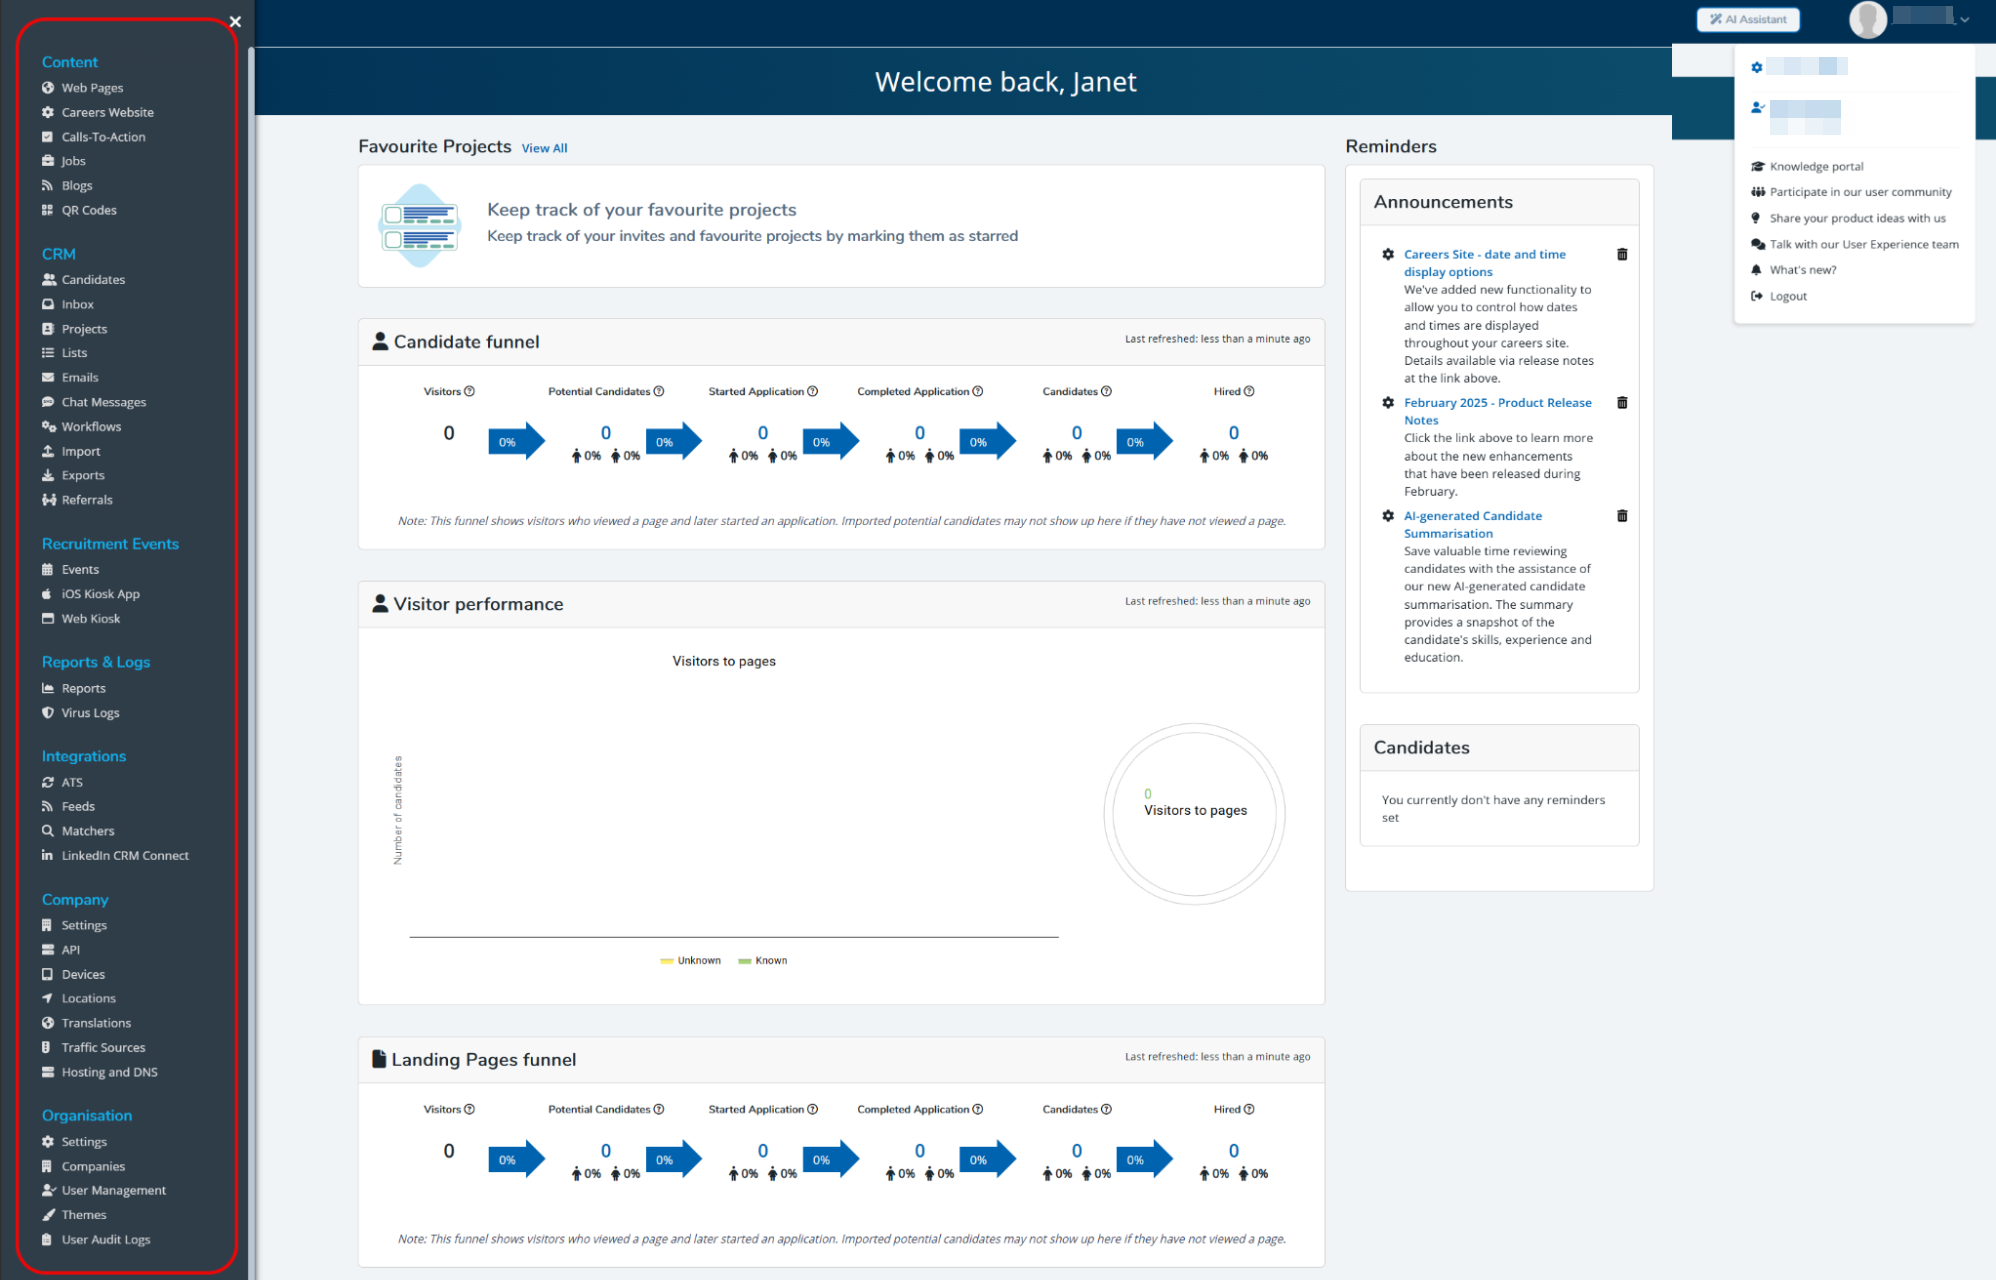The image size is (1996, 1280).
Task: Click the Referrals binoculars icon
Action: click(x=48, y=500)
